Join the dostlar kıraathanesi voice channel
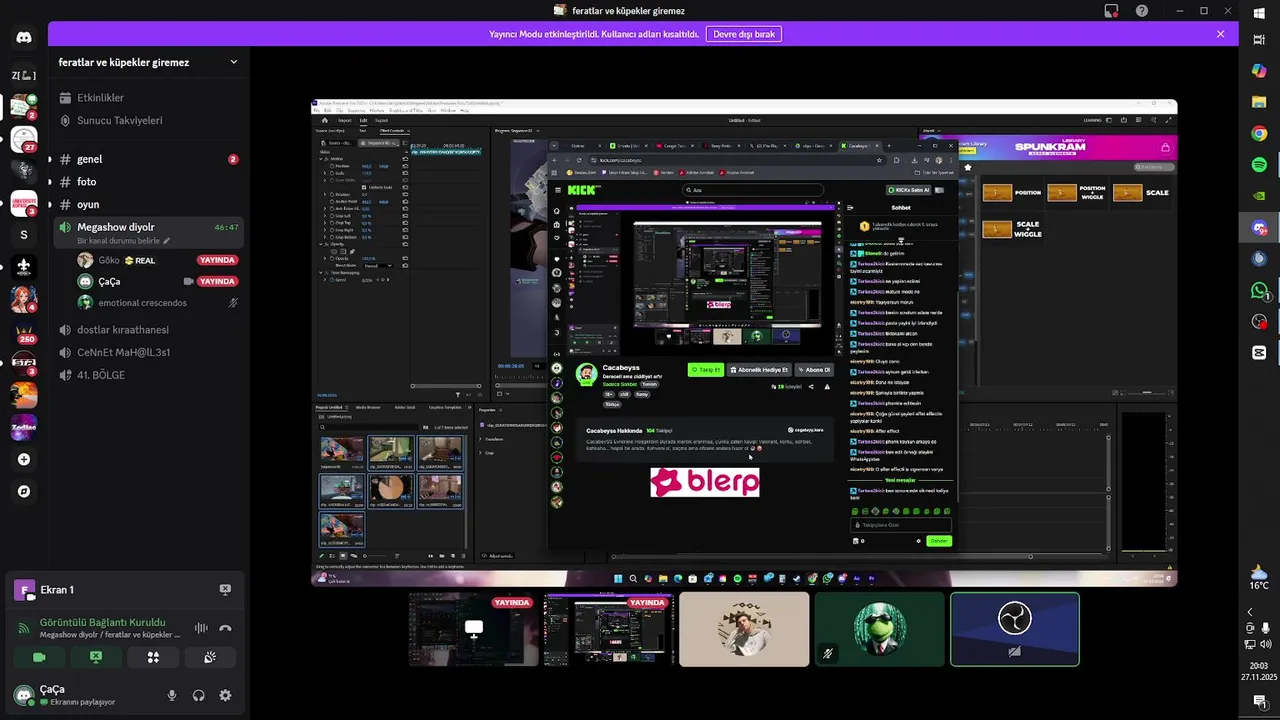Screen dimensions: 1280x720 [148, 330]
